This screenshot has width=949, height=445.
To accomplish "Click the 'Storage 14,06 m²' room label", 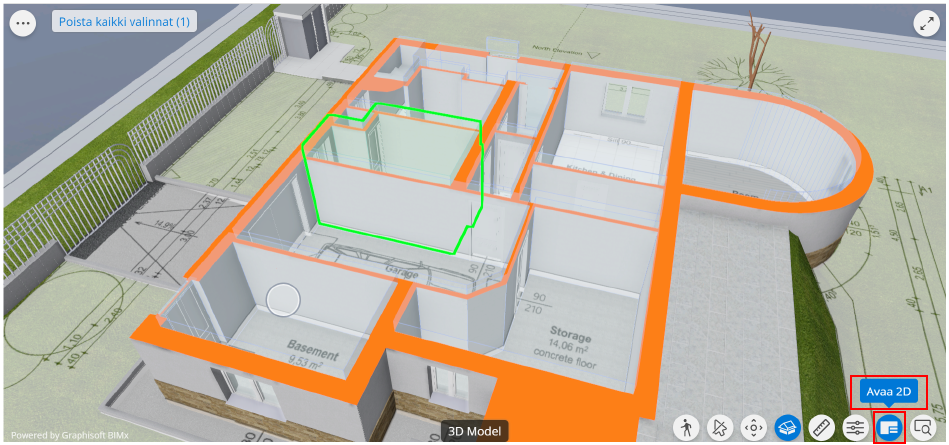I will [566, 349].
